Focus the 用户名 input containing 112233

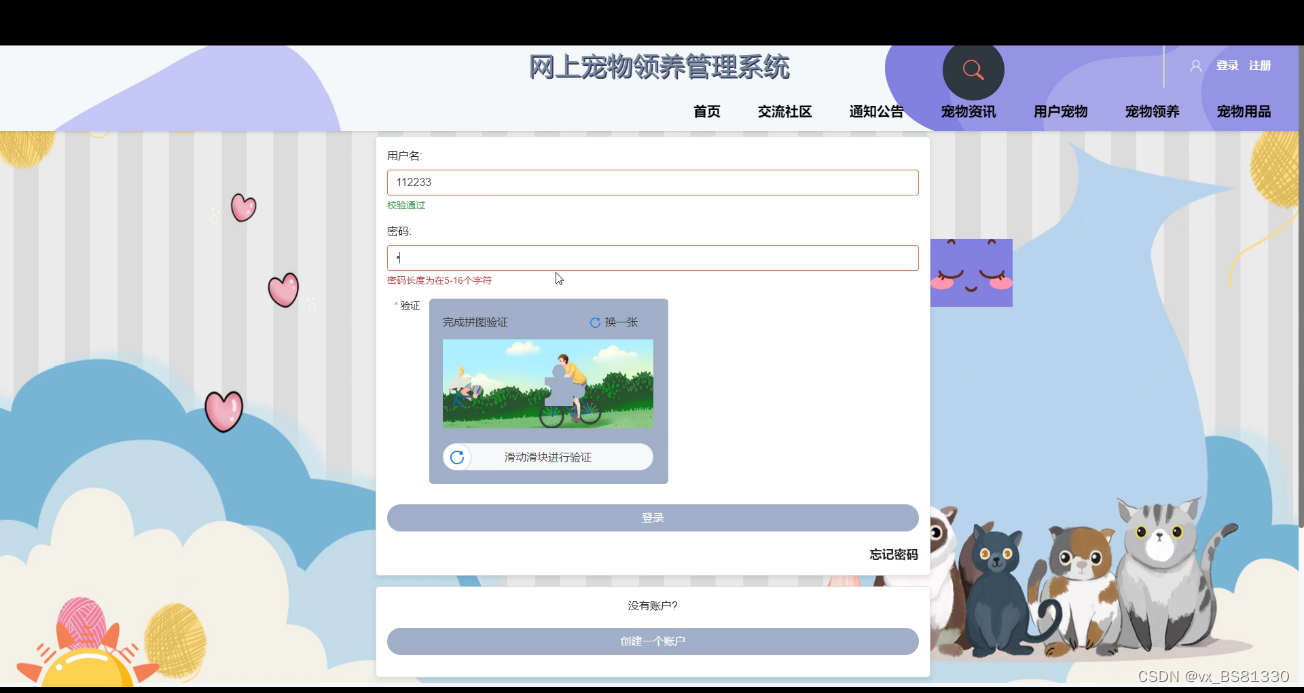click(653, 183)
